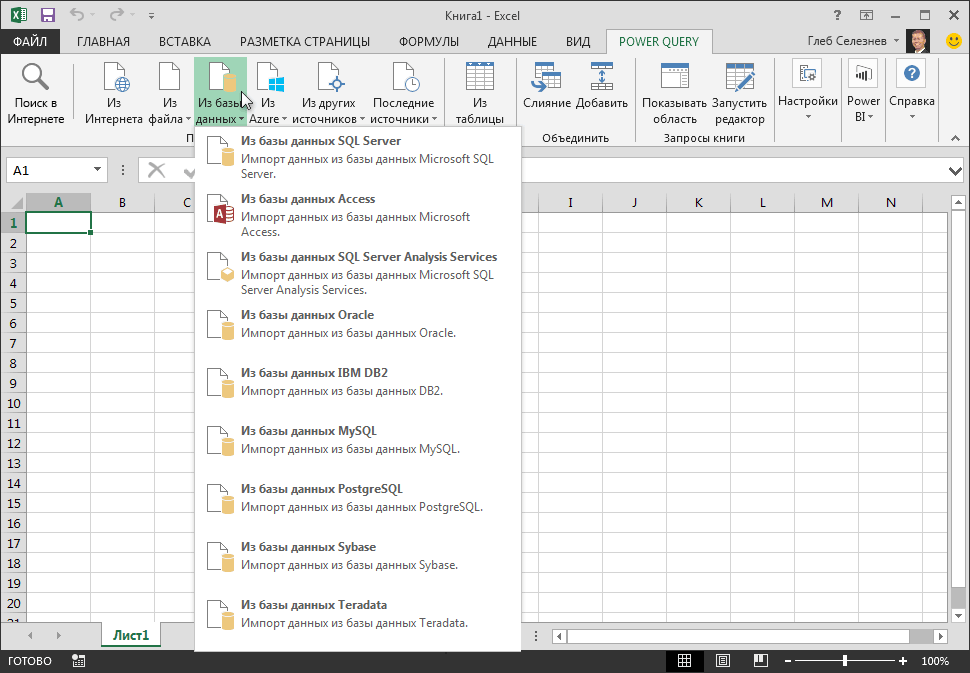Select column header K
Image resolution: width=970 pixels, height=673 pixels.
(x=698, y=202)
